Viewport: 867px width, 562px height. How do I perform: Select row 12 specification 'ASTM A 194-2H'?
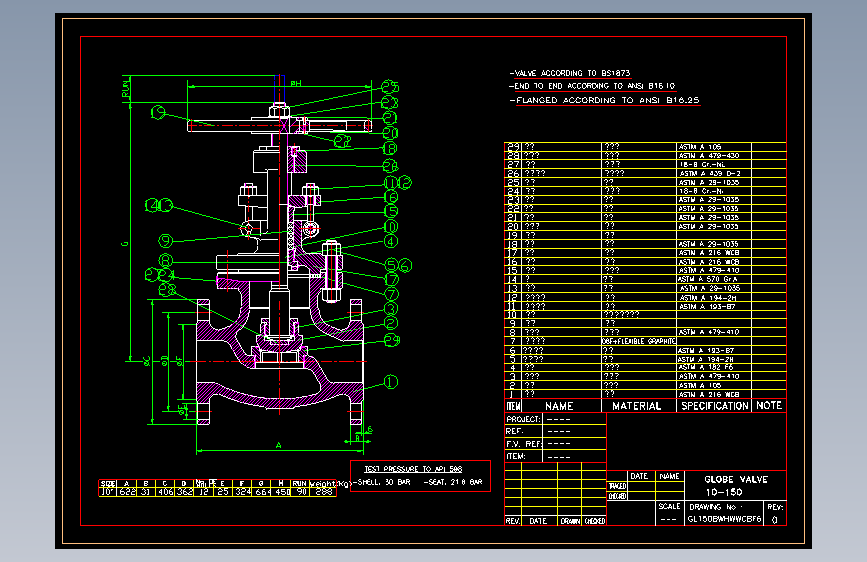(708, 298)
